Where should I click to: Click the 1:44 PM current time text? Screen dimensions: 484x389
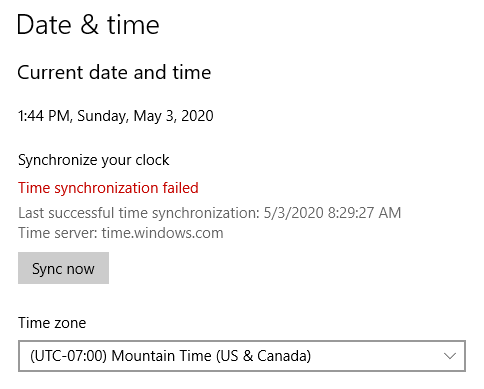(44, 116)
